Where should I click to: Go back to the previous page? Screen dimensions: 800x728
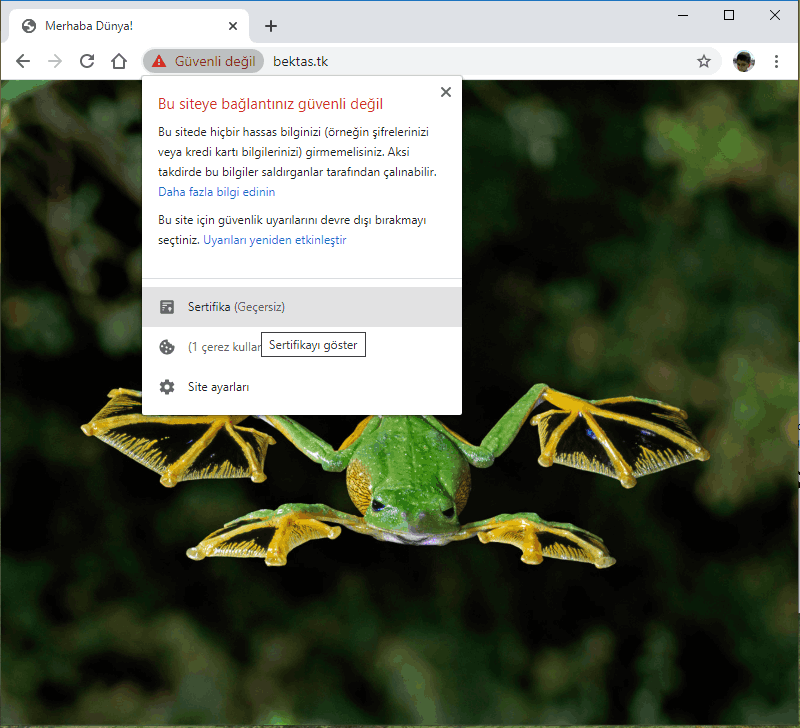pyautogui.click(x=23, y=61)
